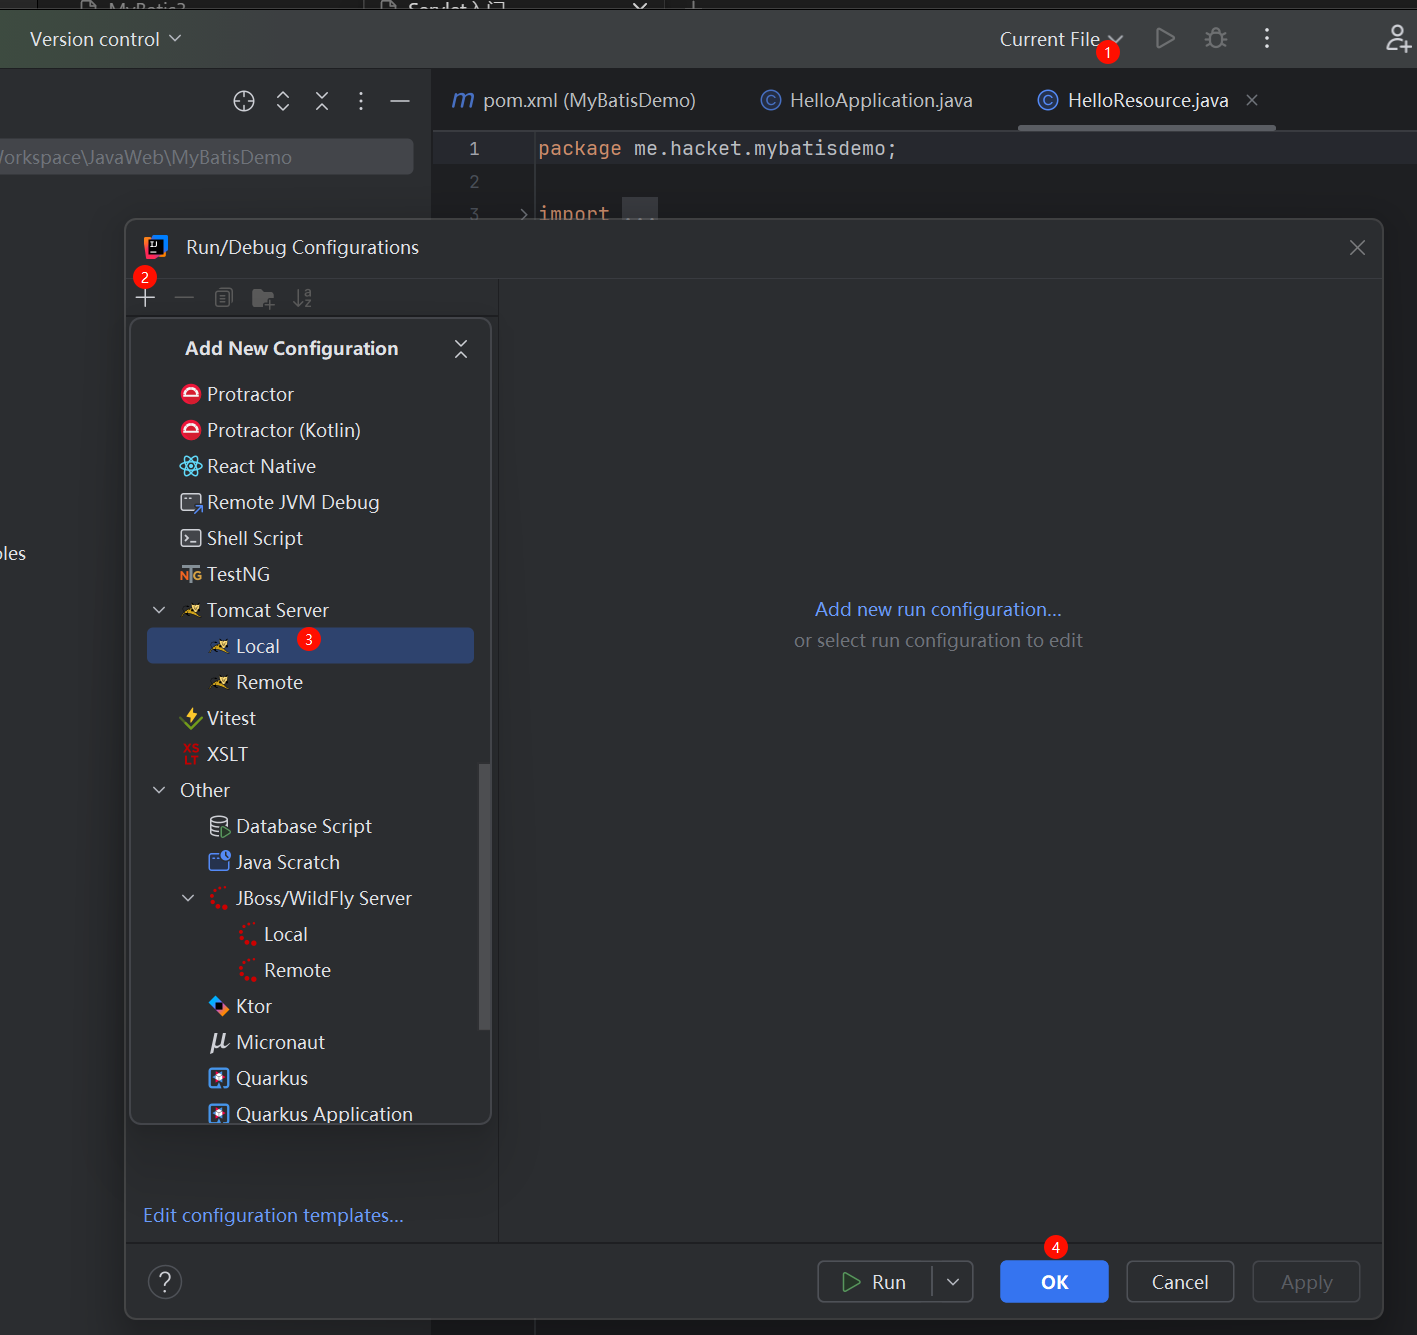
Task: Click the Copy Configuration icon
Action: 224,298
